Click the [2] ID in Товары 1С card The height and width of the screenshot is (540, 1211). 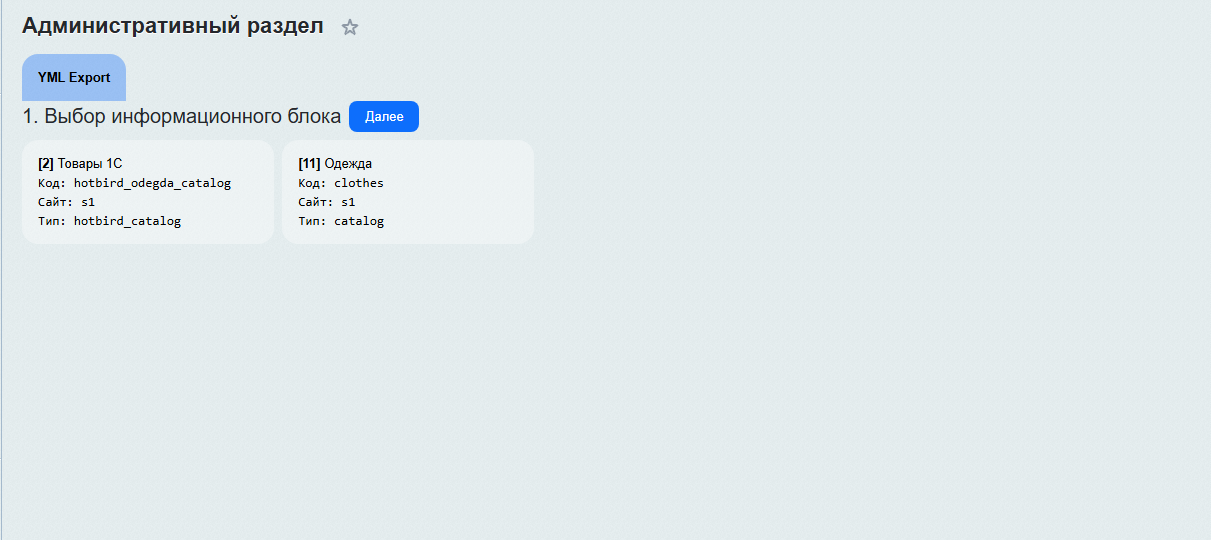(46, 163)
